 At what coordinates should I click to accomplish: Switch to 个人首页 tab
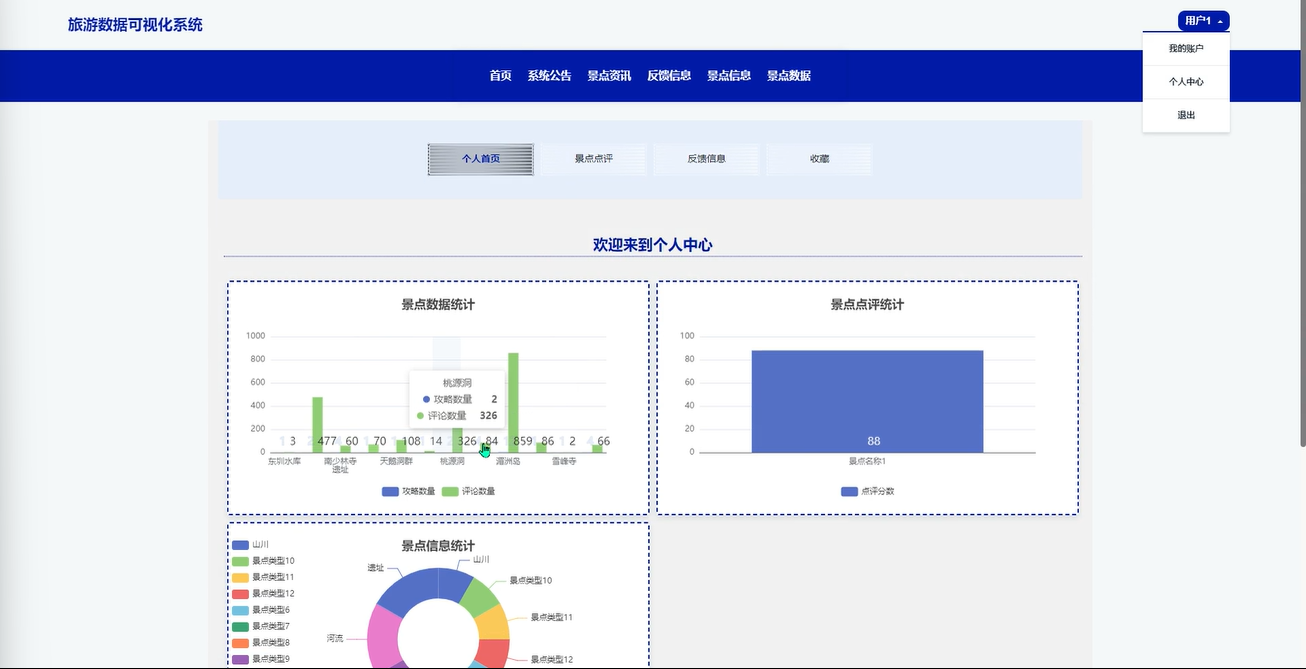click(x=481, y=159)
